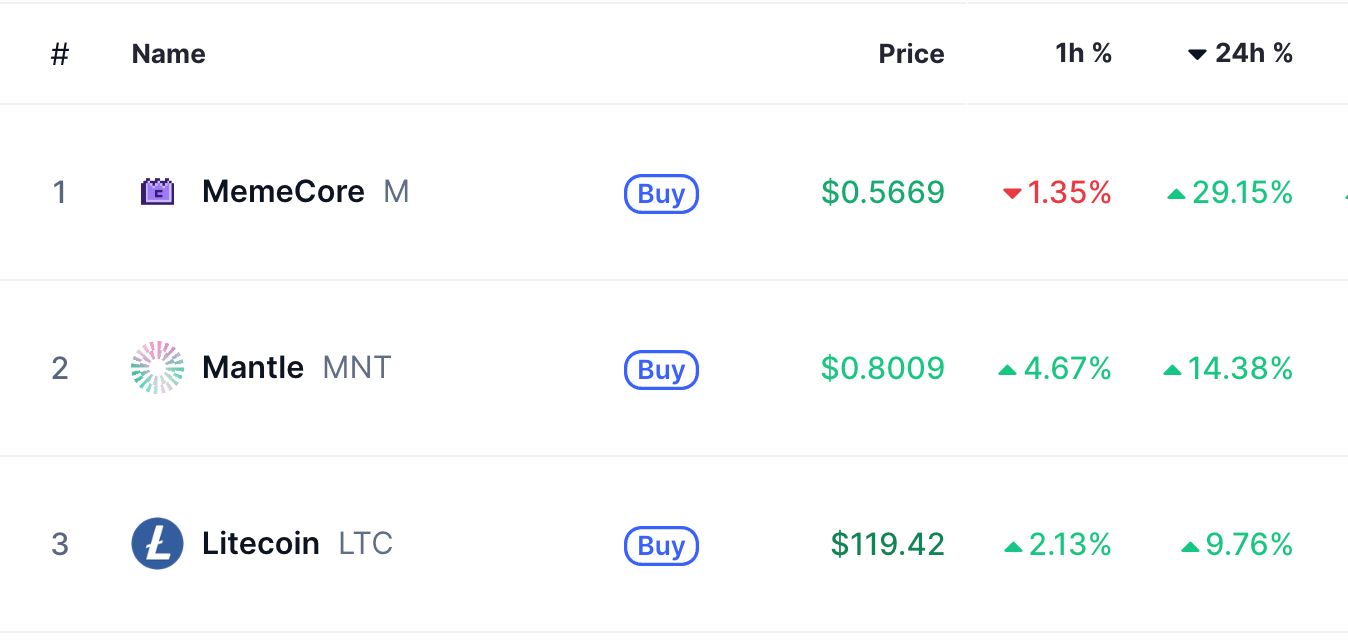Click the Litecoin blue logo icon
This screenshot has height=640, width=1348.
[x=157, y=544]
